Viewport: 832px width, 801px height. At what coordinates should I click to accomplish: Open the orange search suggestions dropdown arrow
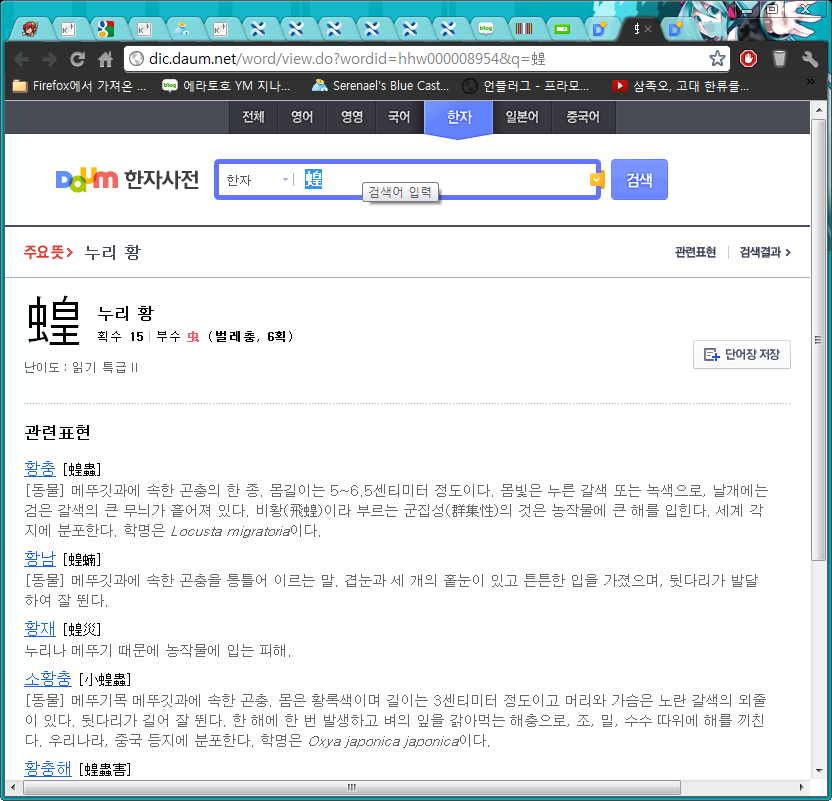[x=596, y=180]
